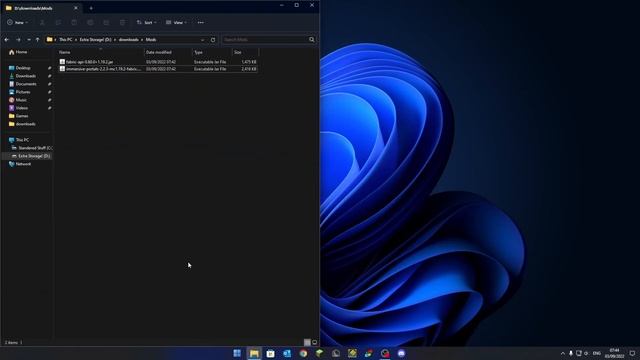The image size is (640, 360).
Task: Open Outlook from the taskbar
Action: point(287,353)
